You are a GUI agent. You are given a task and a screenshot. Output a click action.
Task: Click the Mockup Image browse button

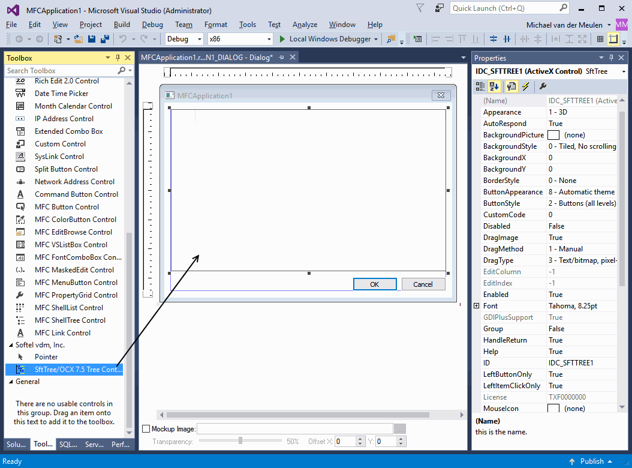pos(399,429)
